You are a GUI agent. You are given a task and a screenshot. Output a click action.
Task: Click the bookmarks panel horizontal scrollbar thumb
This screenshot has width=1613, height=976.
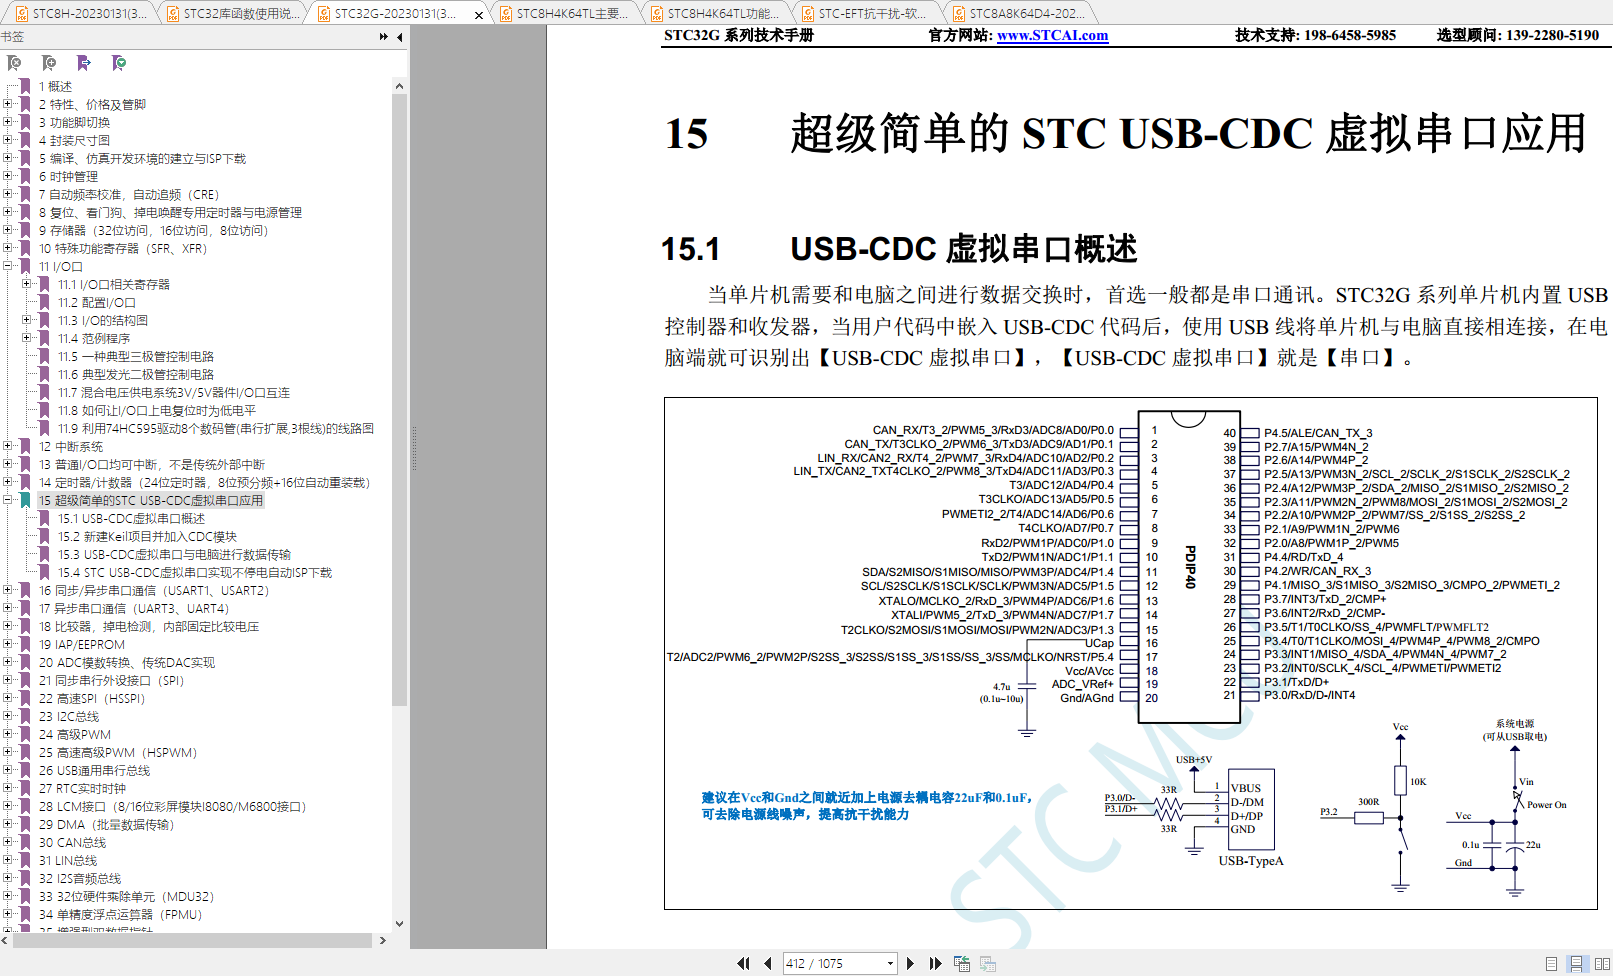190,940
